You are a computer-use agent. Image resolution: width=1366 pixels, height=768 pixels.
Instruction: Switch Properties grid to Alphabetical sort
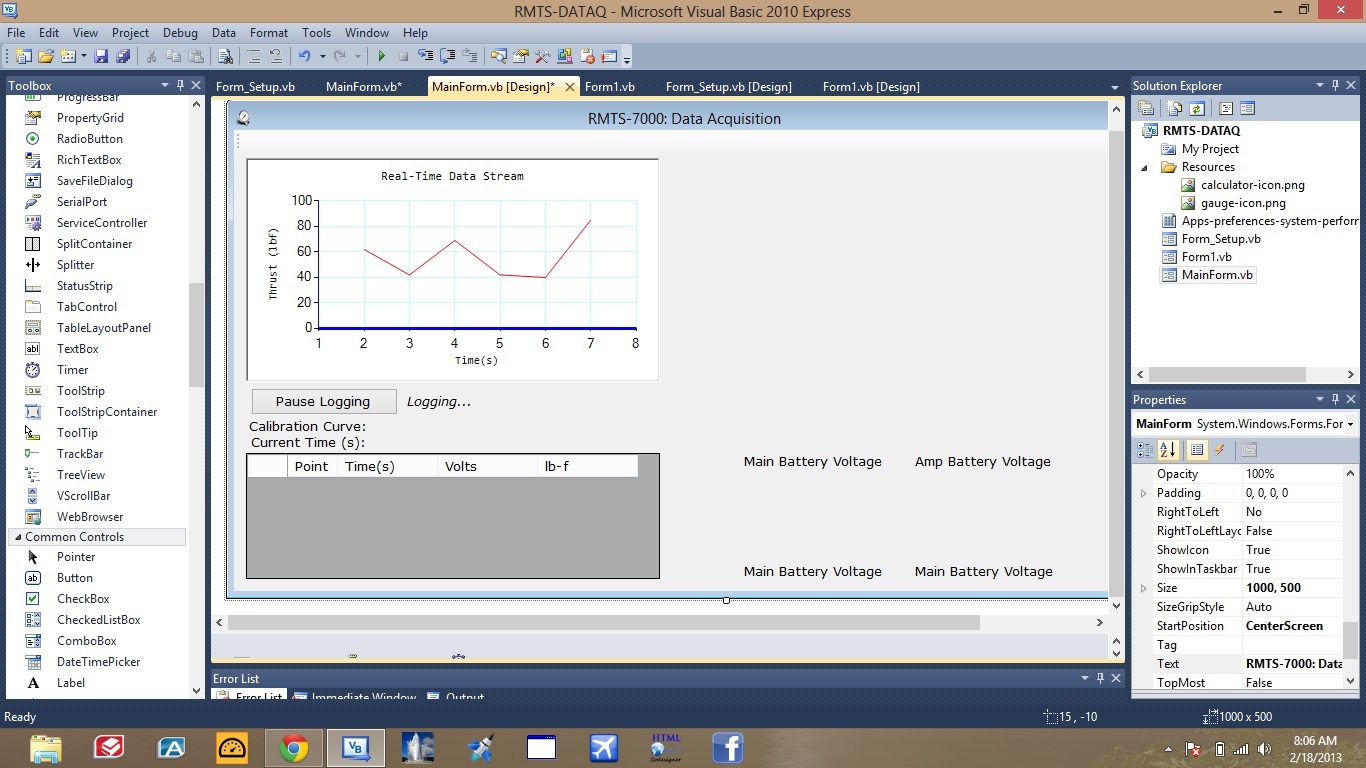tap(1167, 450)
